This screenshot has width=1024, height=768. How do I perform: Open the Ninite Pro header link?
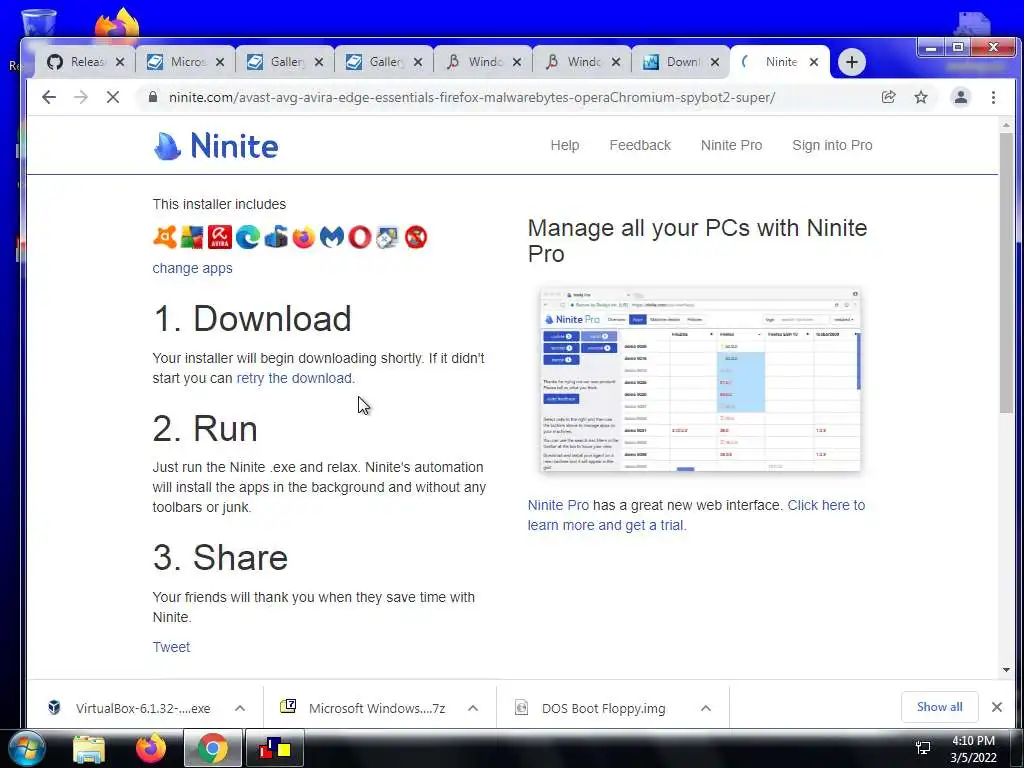(x=731, y=145)
